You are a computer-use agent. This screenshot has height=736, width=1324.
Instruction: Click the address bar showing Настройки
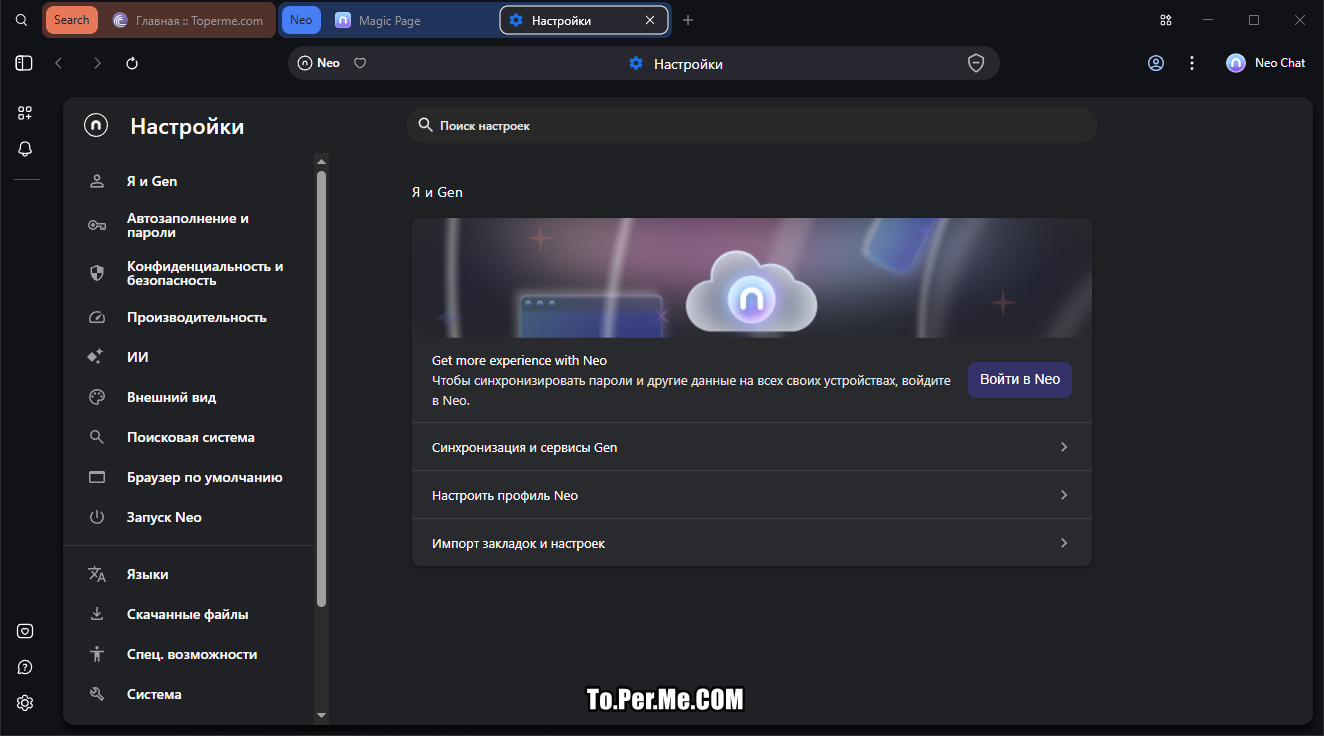tap(644, 63)
